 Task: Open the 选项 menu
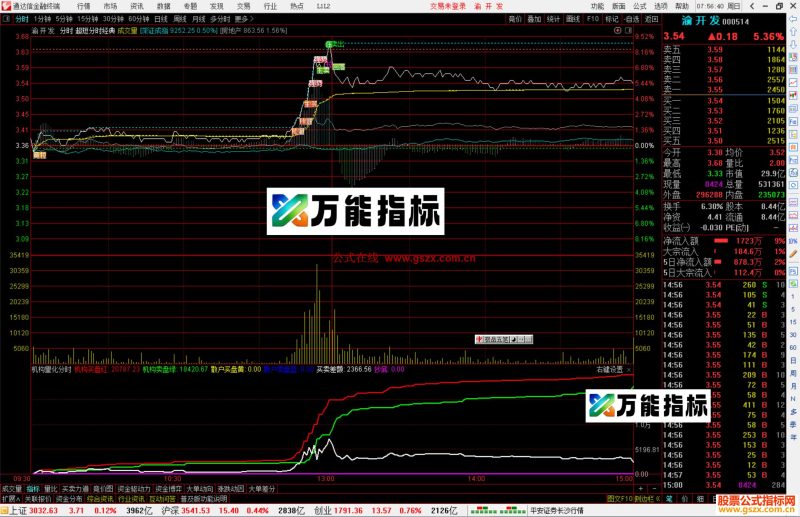(x=661, y=6)
